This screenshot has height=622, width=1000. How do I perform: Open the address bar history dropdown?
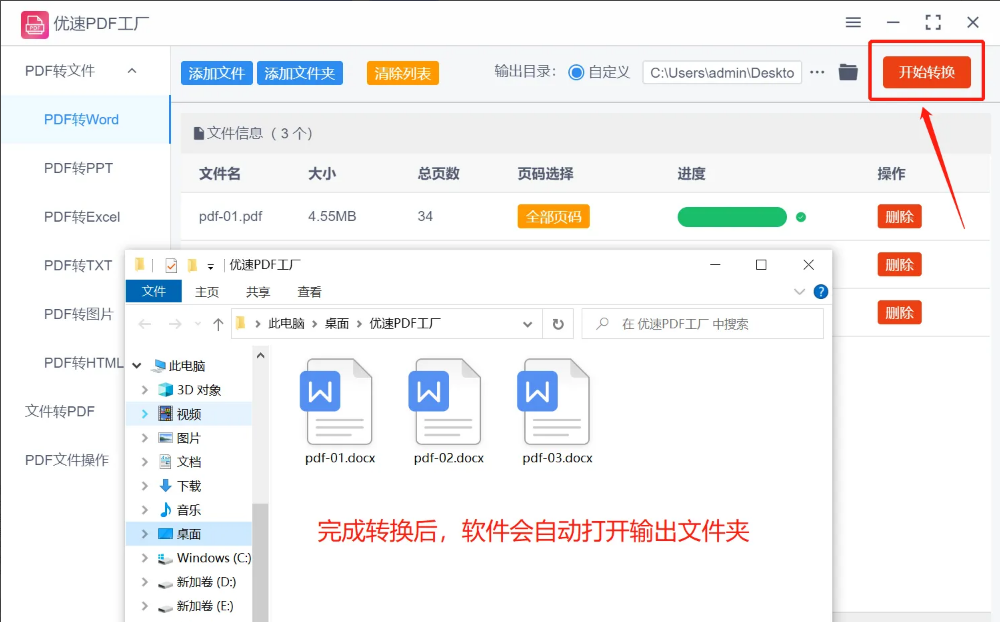(x=528, y=324)
